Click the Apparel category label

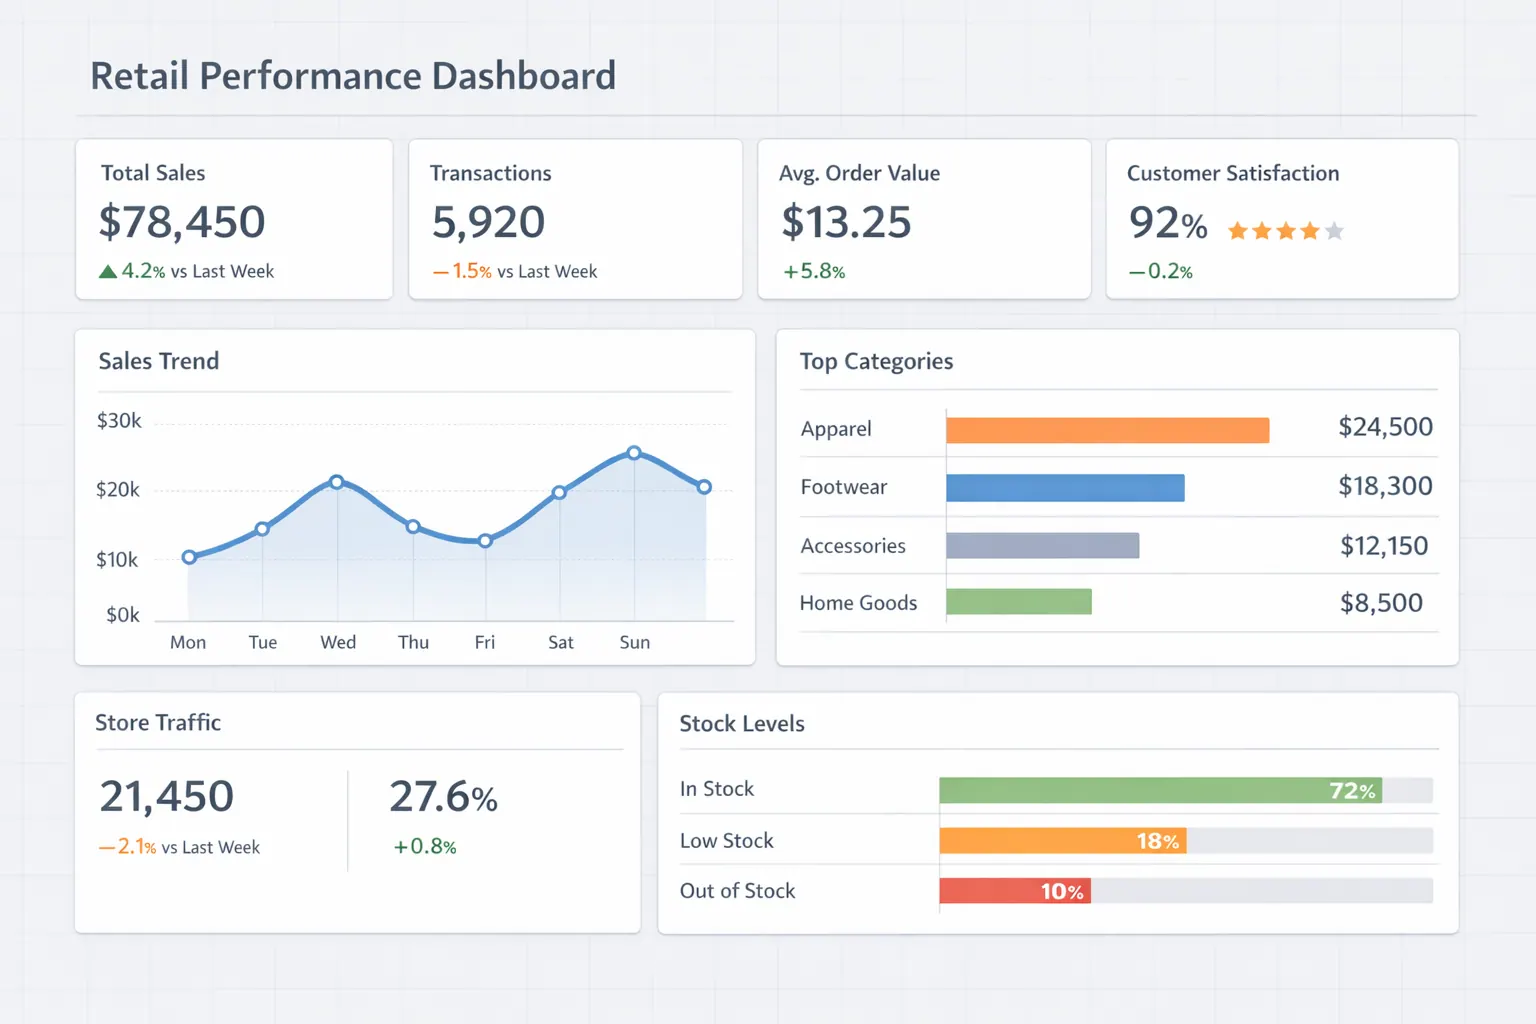pyautogui.click(x=835, y=429)
